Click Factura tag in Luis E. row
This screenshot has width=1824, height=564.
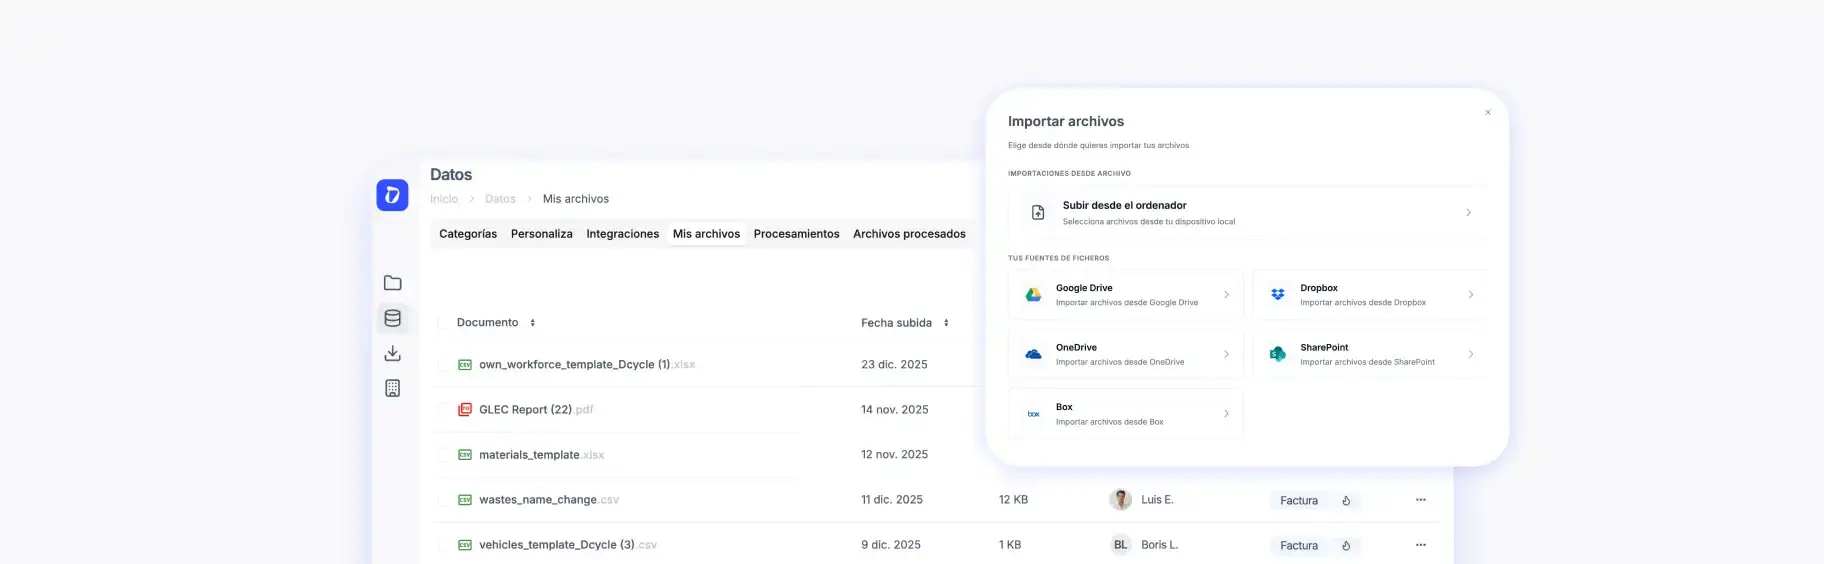pyautogui.click(x=1299, y=501)
